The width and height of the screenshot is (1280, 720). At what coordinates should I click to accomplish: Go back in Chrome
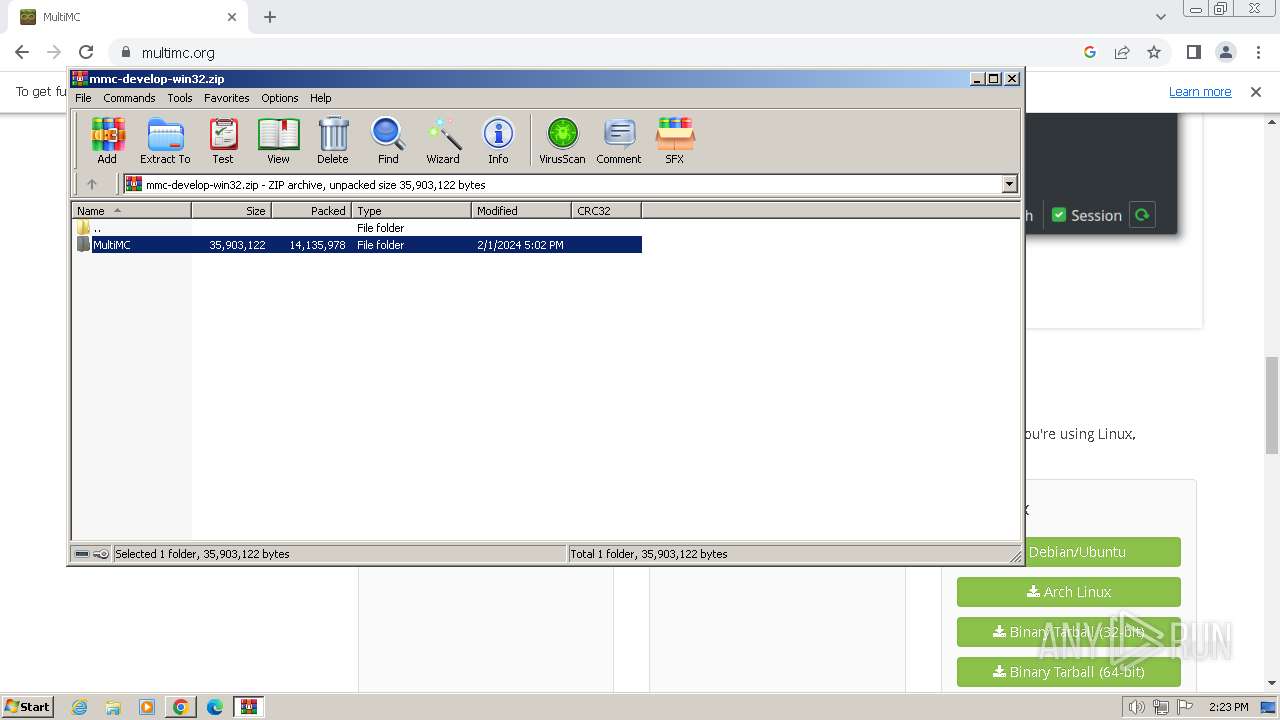(22, 52)
